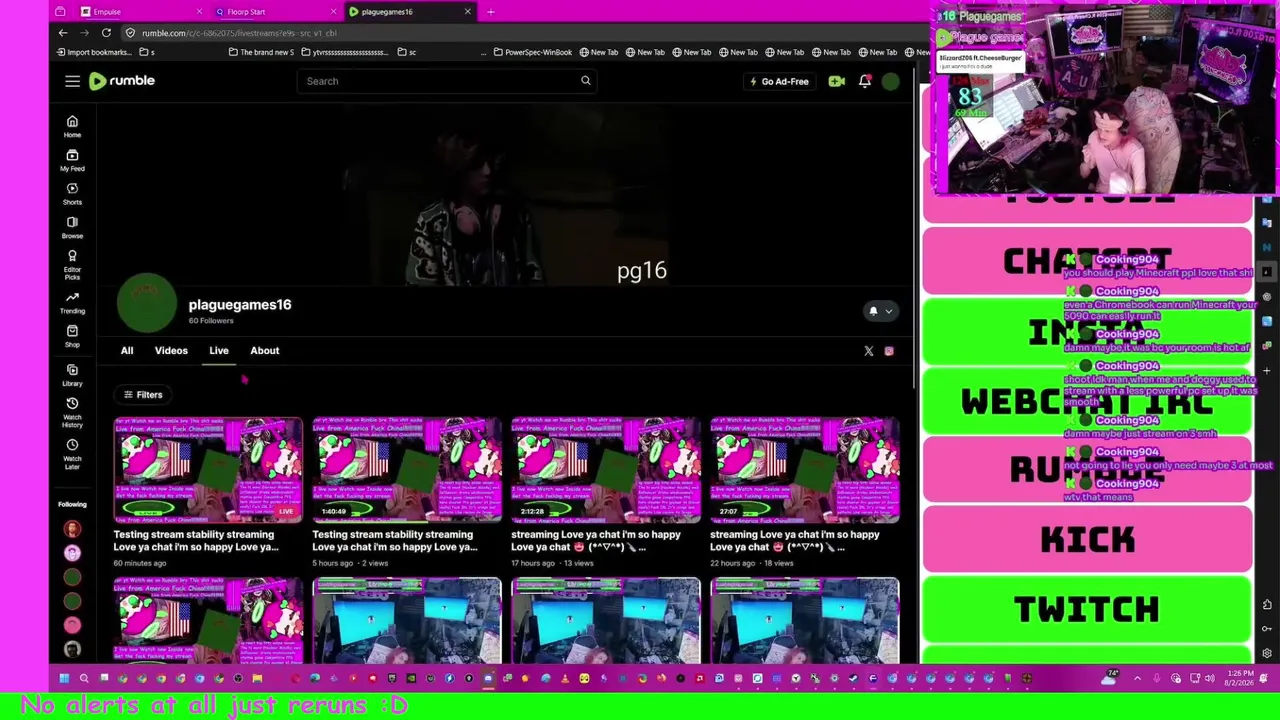Image resolution: width=1280 pixels, height=720 pixels.
Task: Open the video thumbnail with 27:07 duration
Action: (805, 470)
